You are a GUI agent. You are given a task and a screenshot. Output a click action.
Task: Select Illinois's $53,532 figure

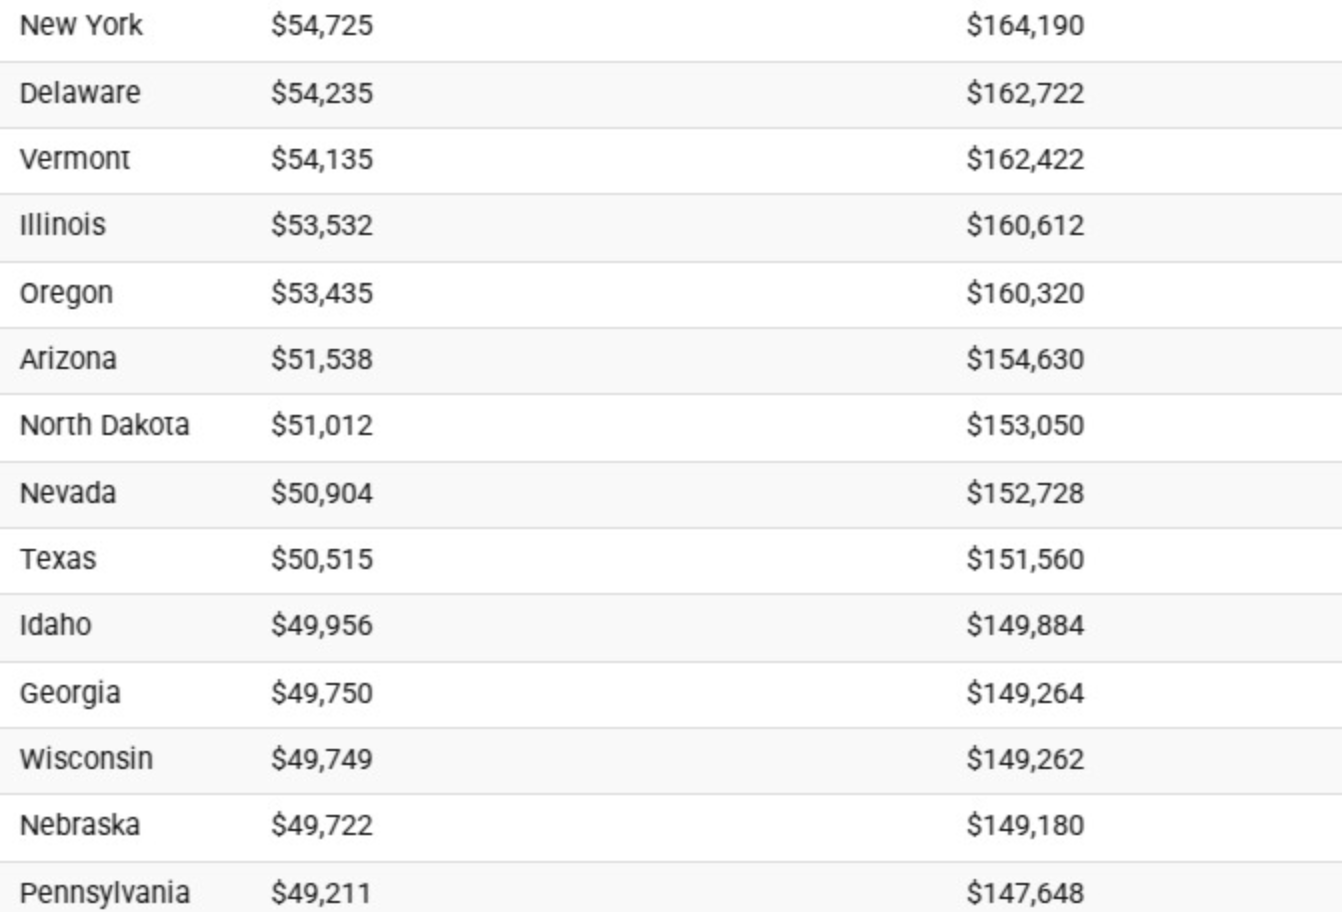321,225
